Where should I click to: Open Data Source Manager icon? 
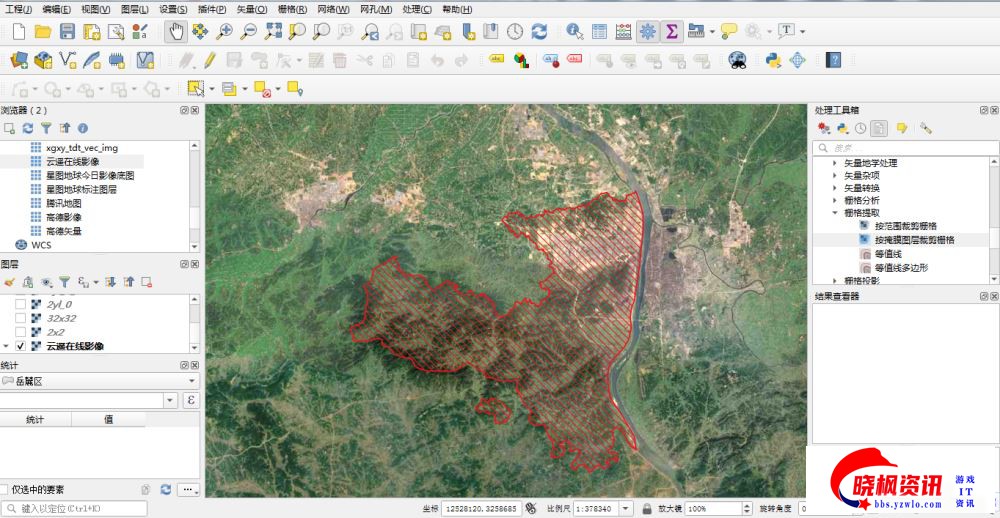coord(19,61)
